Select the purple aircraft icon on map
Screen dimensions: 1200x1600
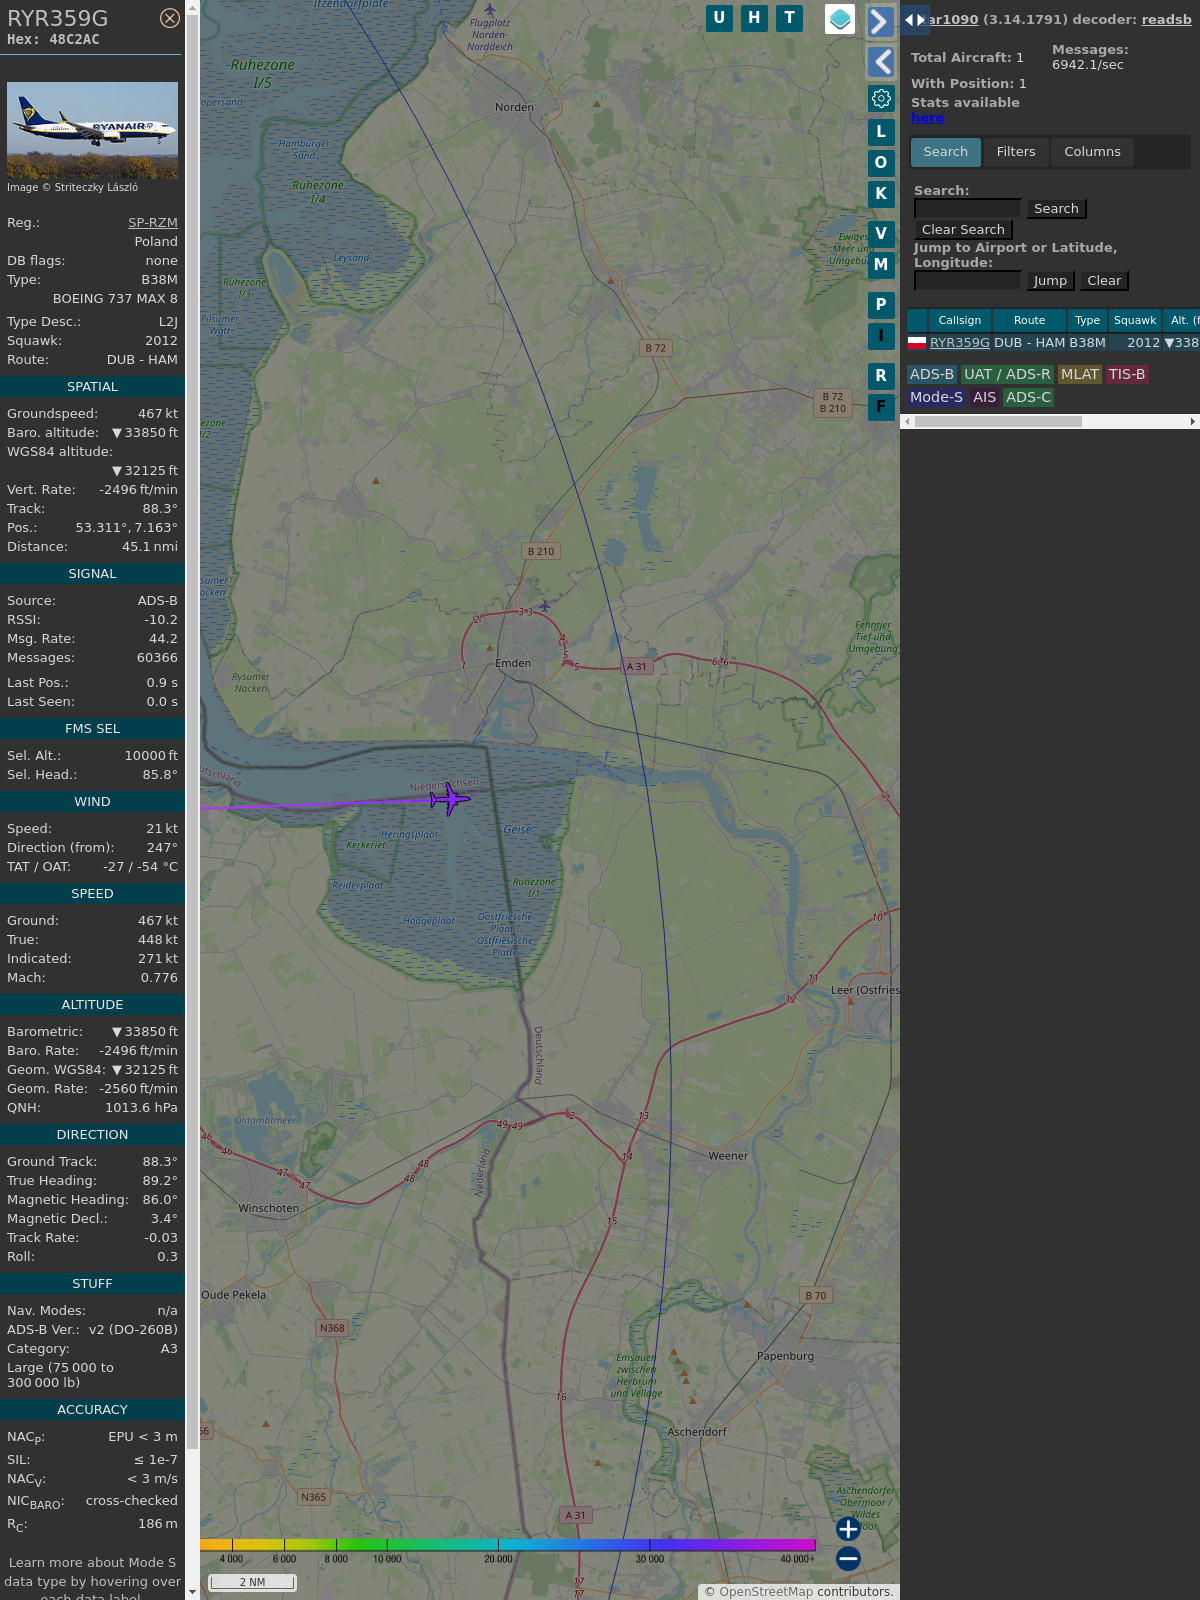449,798
